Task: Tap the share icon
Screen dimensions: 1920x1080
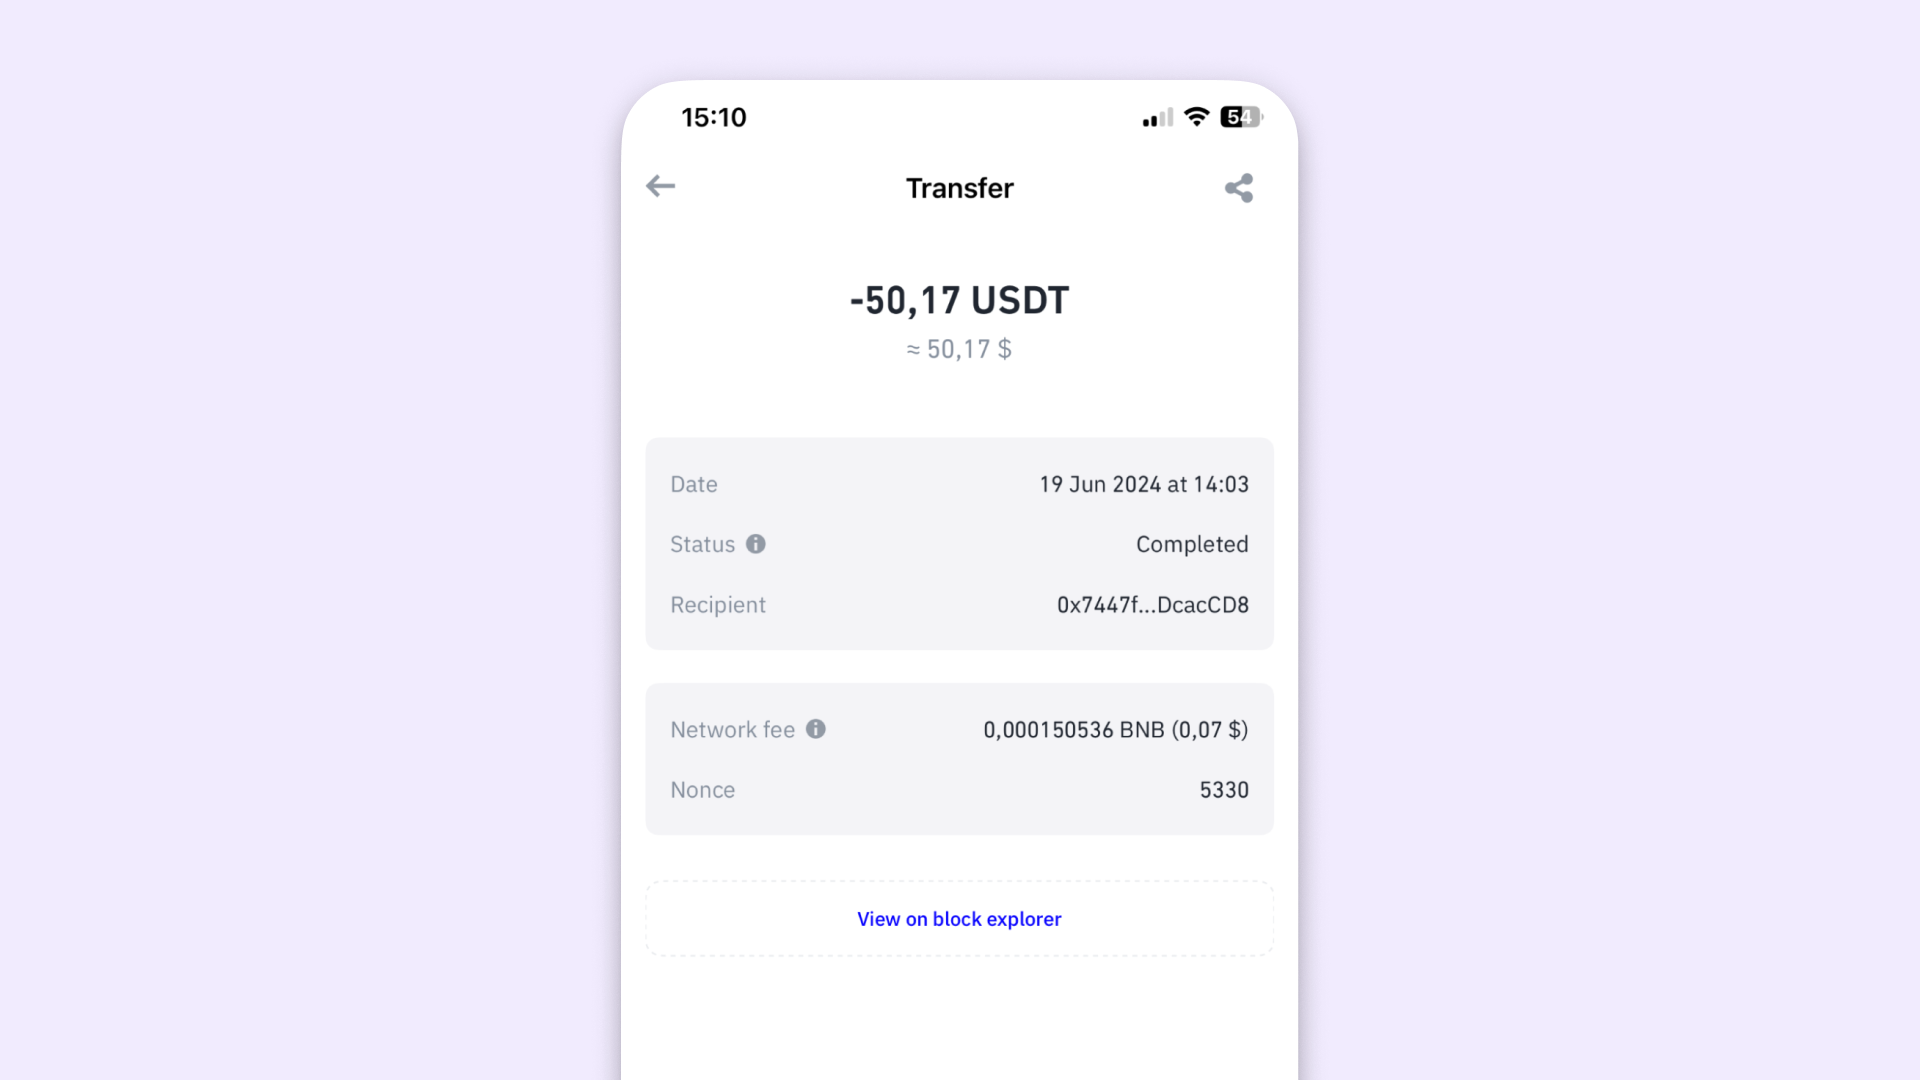Action: (1237, 187)
